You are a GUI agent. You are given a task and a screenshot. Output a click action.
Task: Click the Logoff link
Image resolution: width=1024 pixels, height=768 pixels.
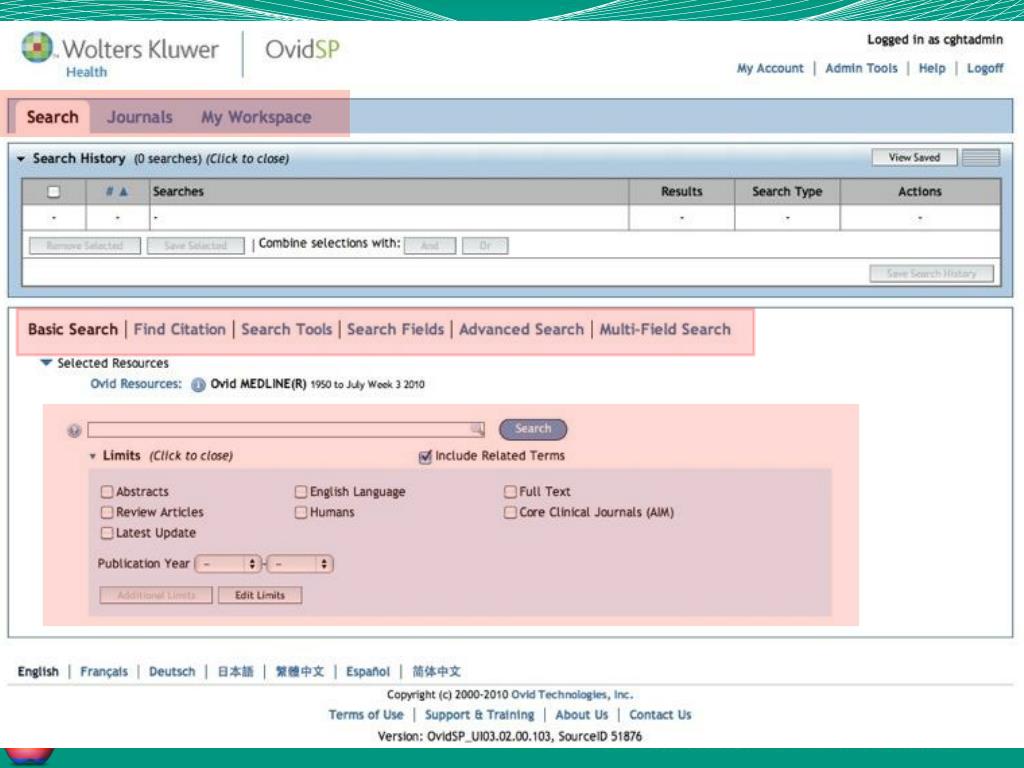tap(985, 69)
